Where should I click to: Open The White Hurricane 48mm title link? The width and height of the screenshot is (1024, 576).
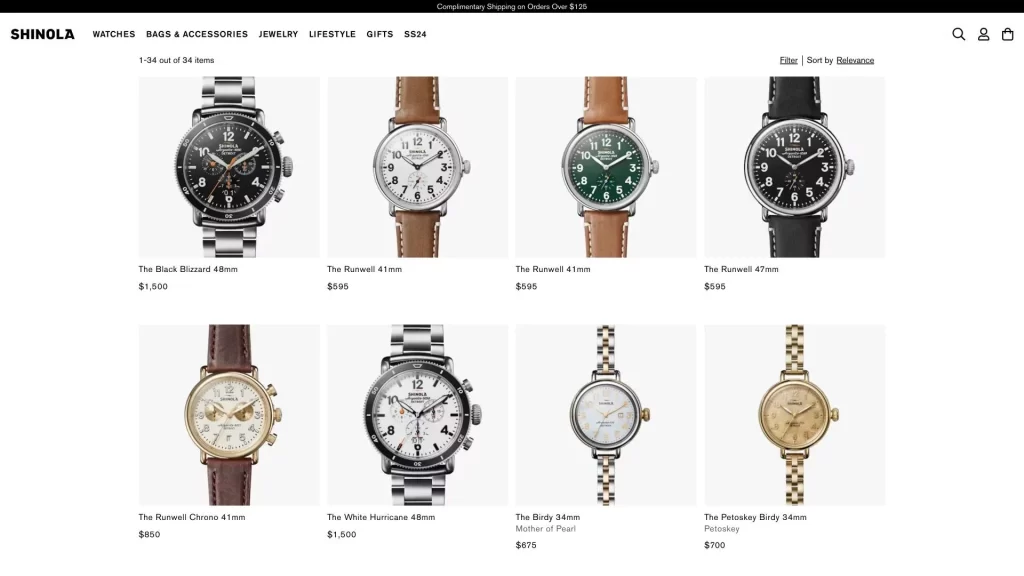click(381, 517)
